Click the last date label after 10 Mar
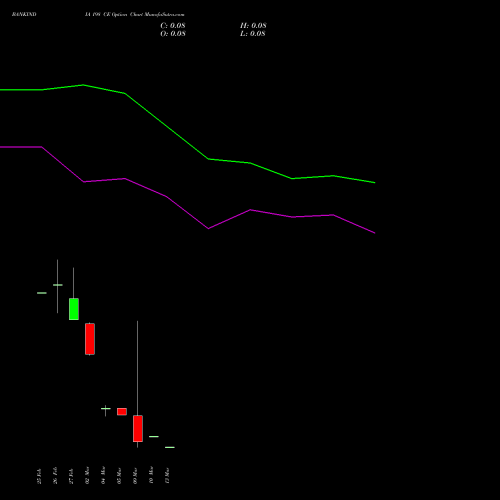Viewport: 500px width, 500px height. click(x=167, y=476)
